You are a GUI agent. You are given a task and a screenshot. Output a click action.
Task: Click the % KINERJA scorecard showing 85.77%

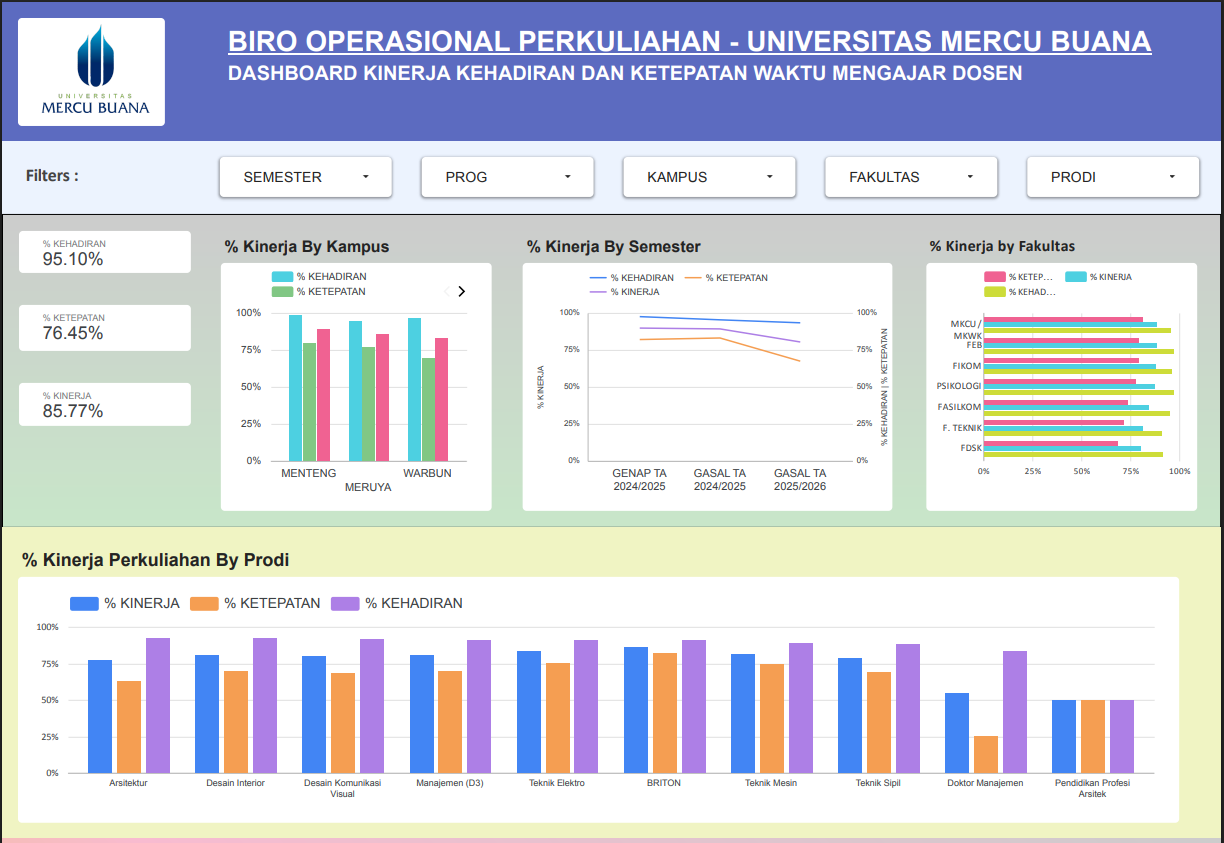(105, 404)
